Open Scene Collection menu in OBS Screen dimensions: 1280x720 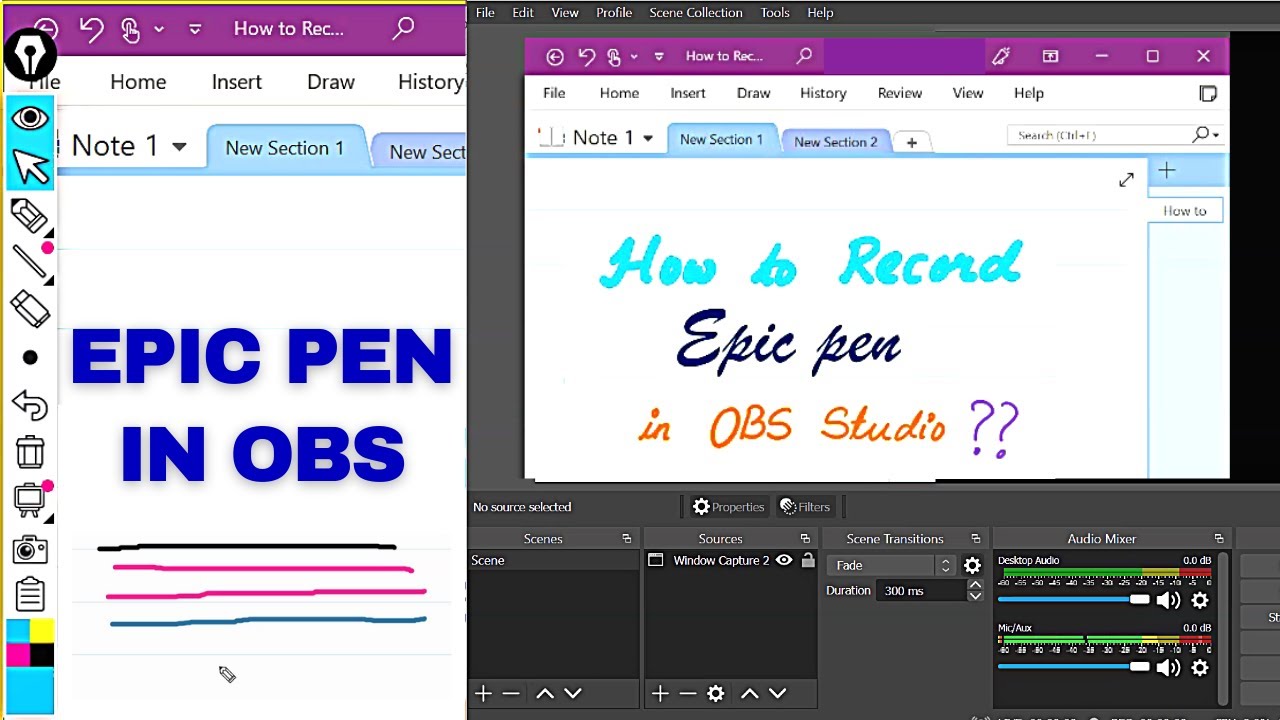(696, 13)
